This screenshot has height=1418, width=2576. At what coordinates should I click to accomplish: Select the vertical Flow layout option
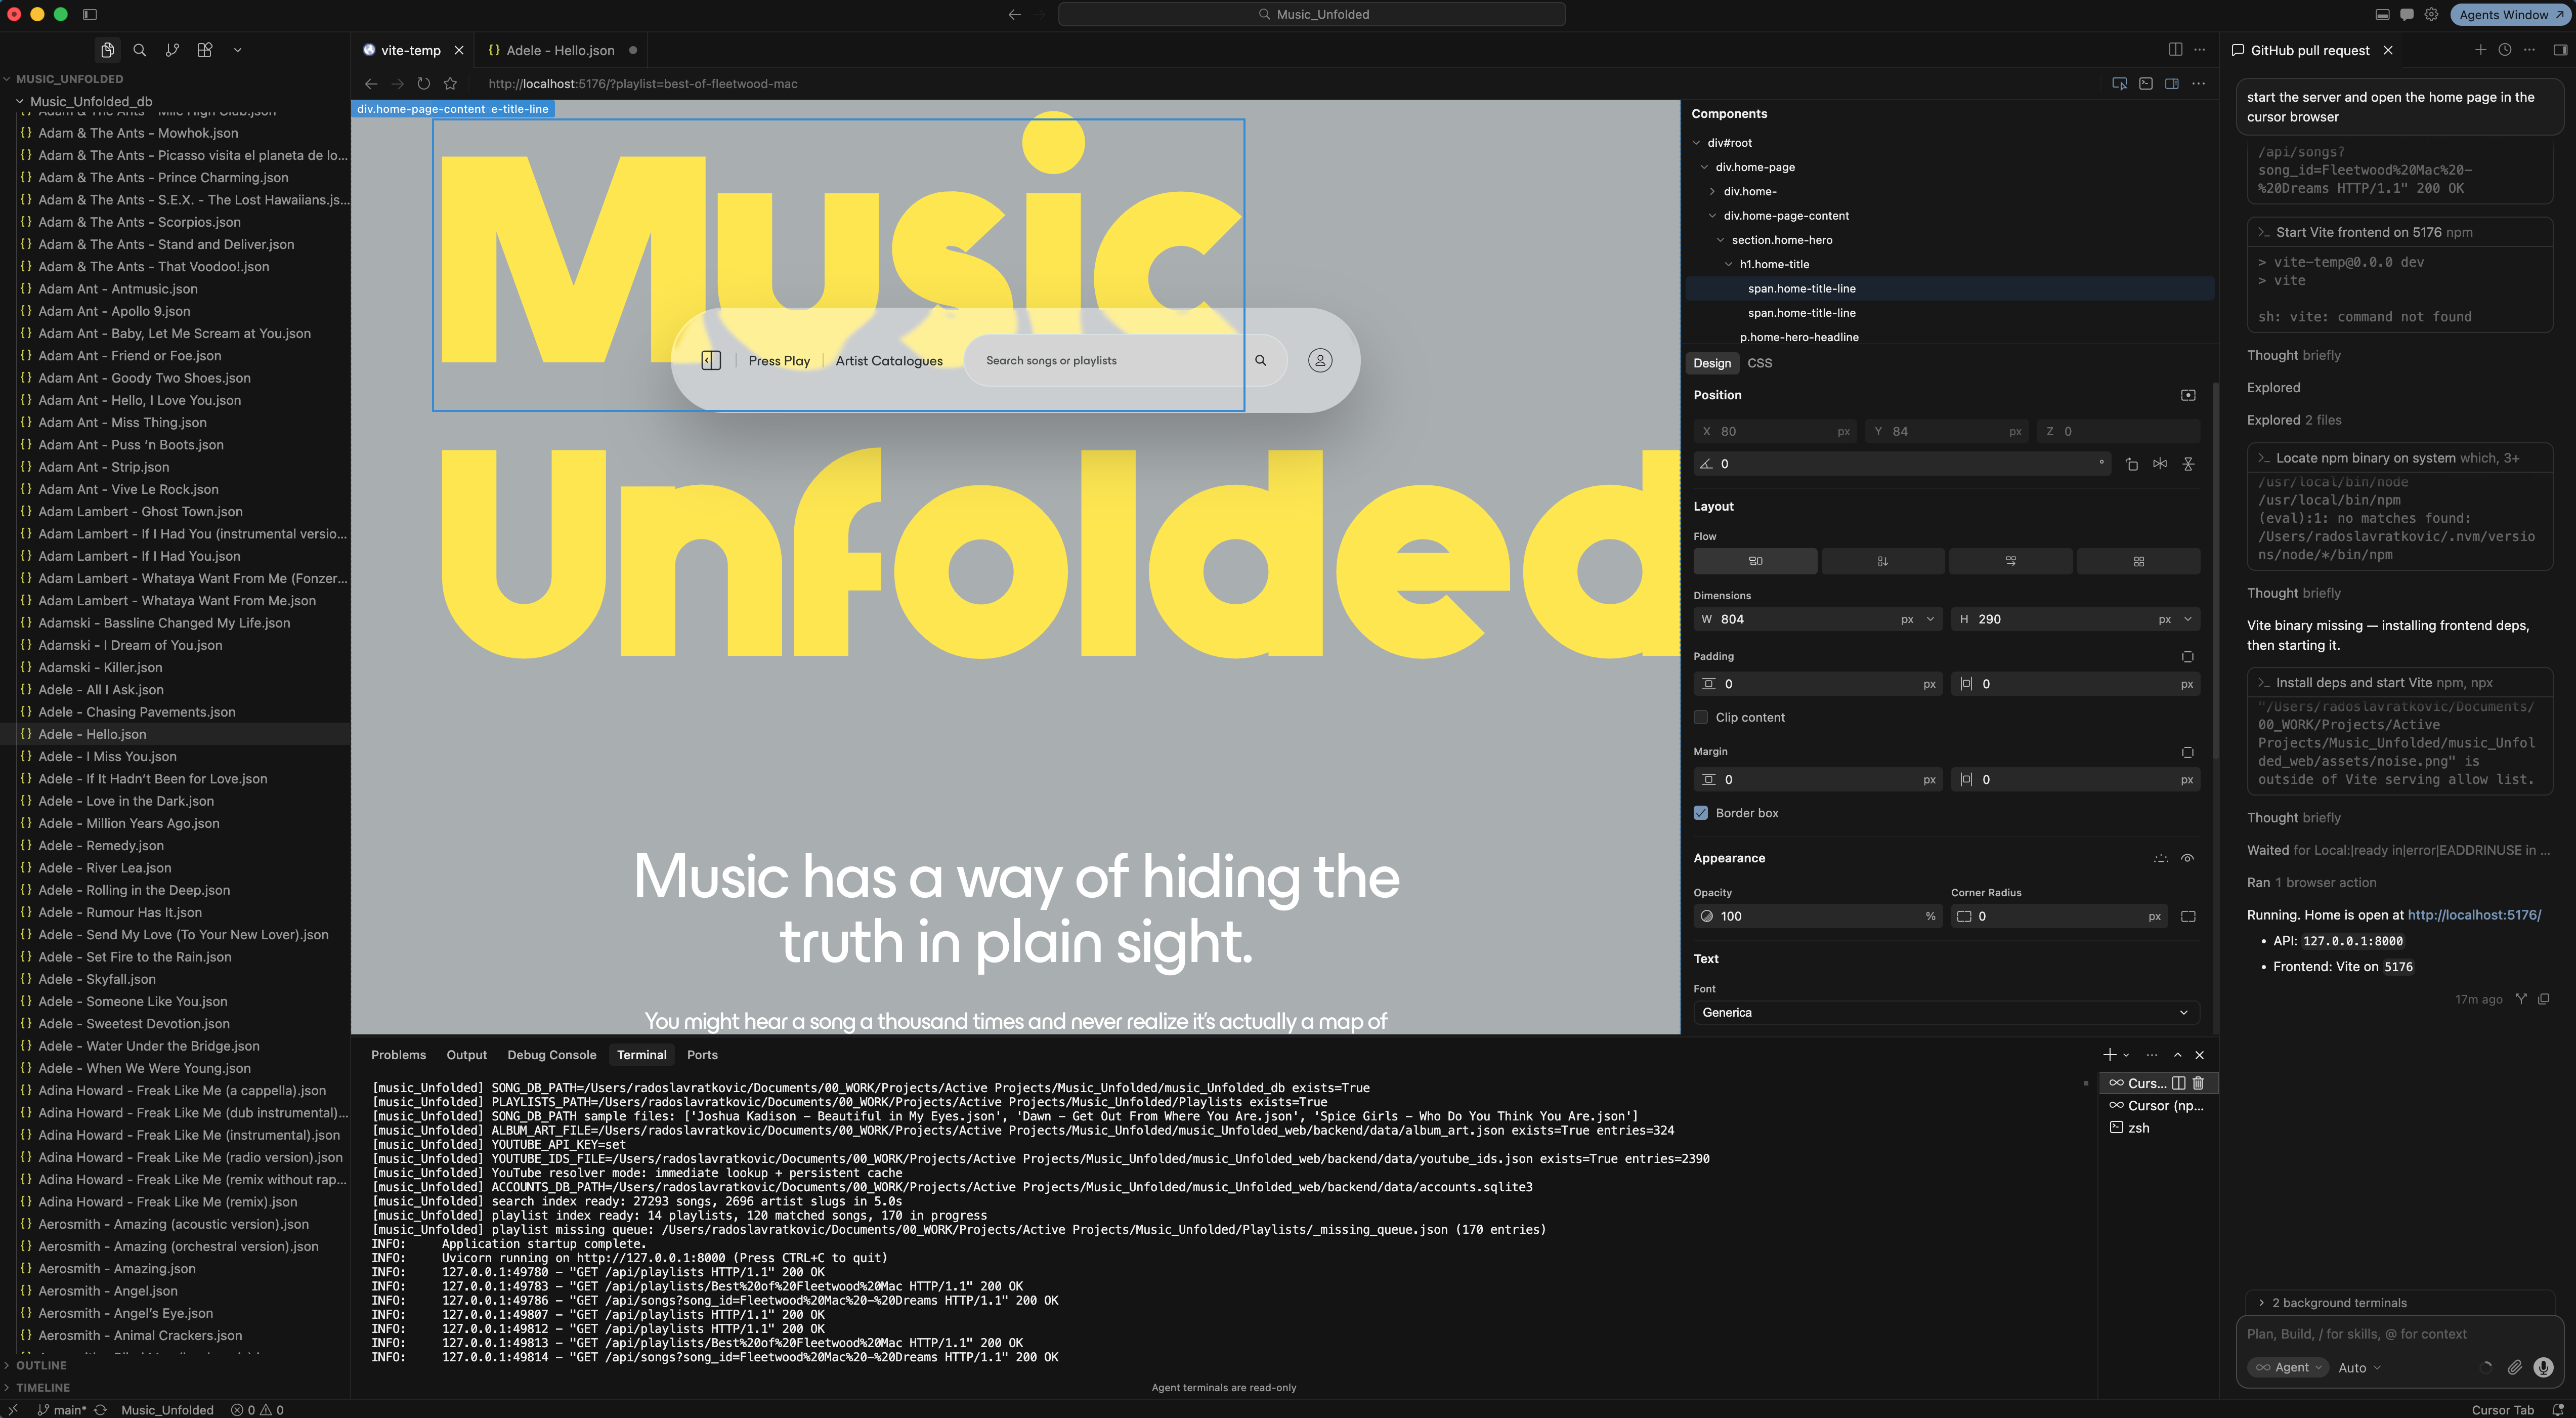[1883, 562]
